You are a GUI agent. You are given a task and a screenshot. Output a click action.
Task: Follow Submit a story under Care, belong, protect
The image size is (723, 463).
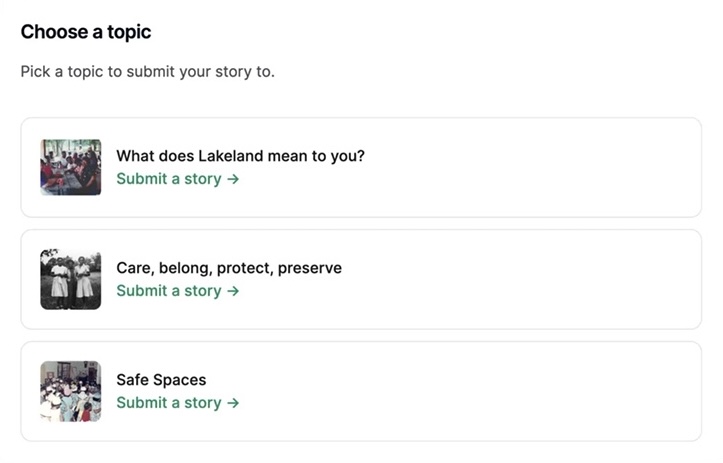(x=178, y=291)
